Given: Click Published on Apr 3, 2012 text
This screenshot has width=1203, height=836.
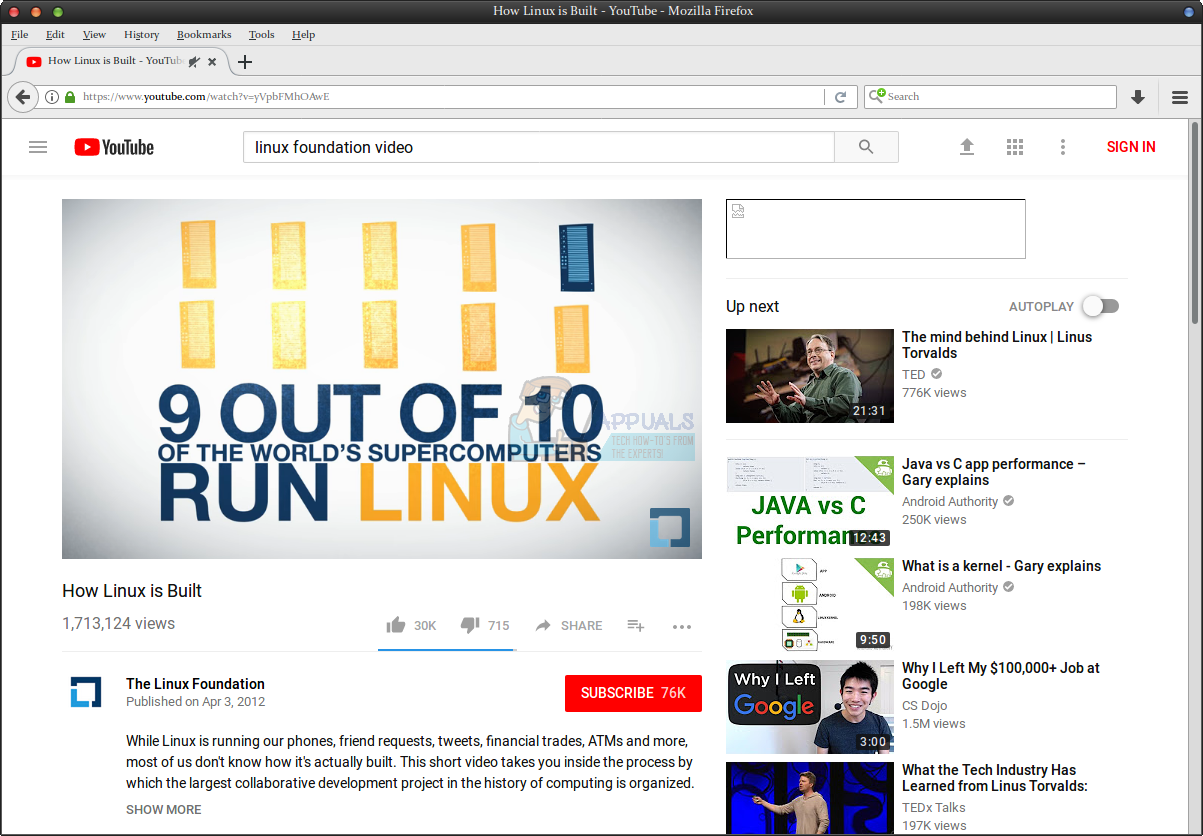Looking at the screenshot, I should tap(195, 702).
